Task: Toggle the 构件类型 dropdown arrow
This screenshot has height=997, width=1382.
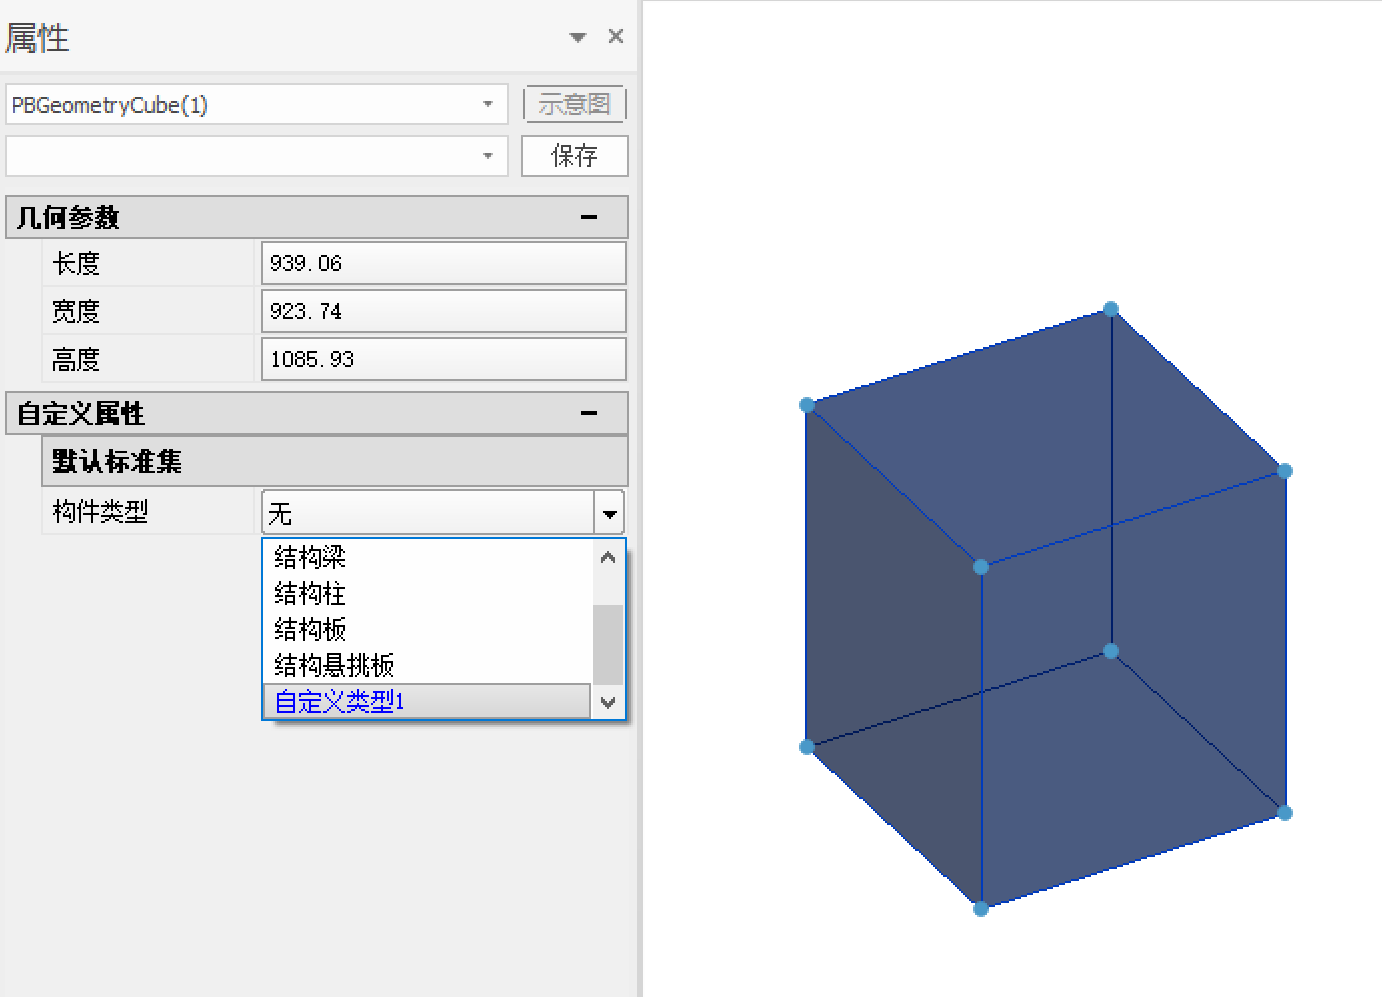Action: pyautogui.click(x=609, y=514)
